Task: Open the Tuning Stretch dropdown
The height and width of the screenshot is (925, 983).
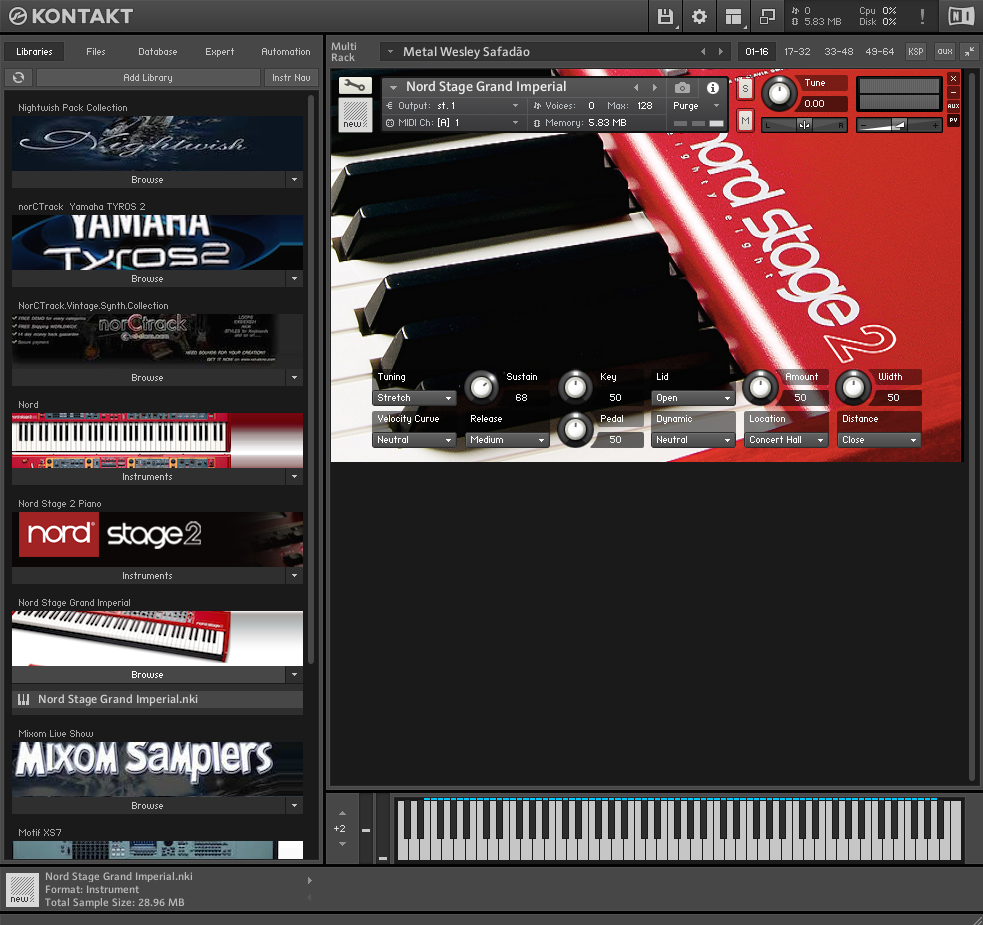Action: (x=414, y=398)
